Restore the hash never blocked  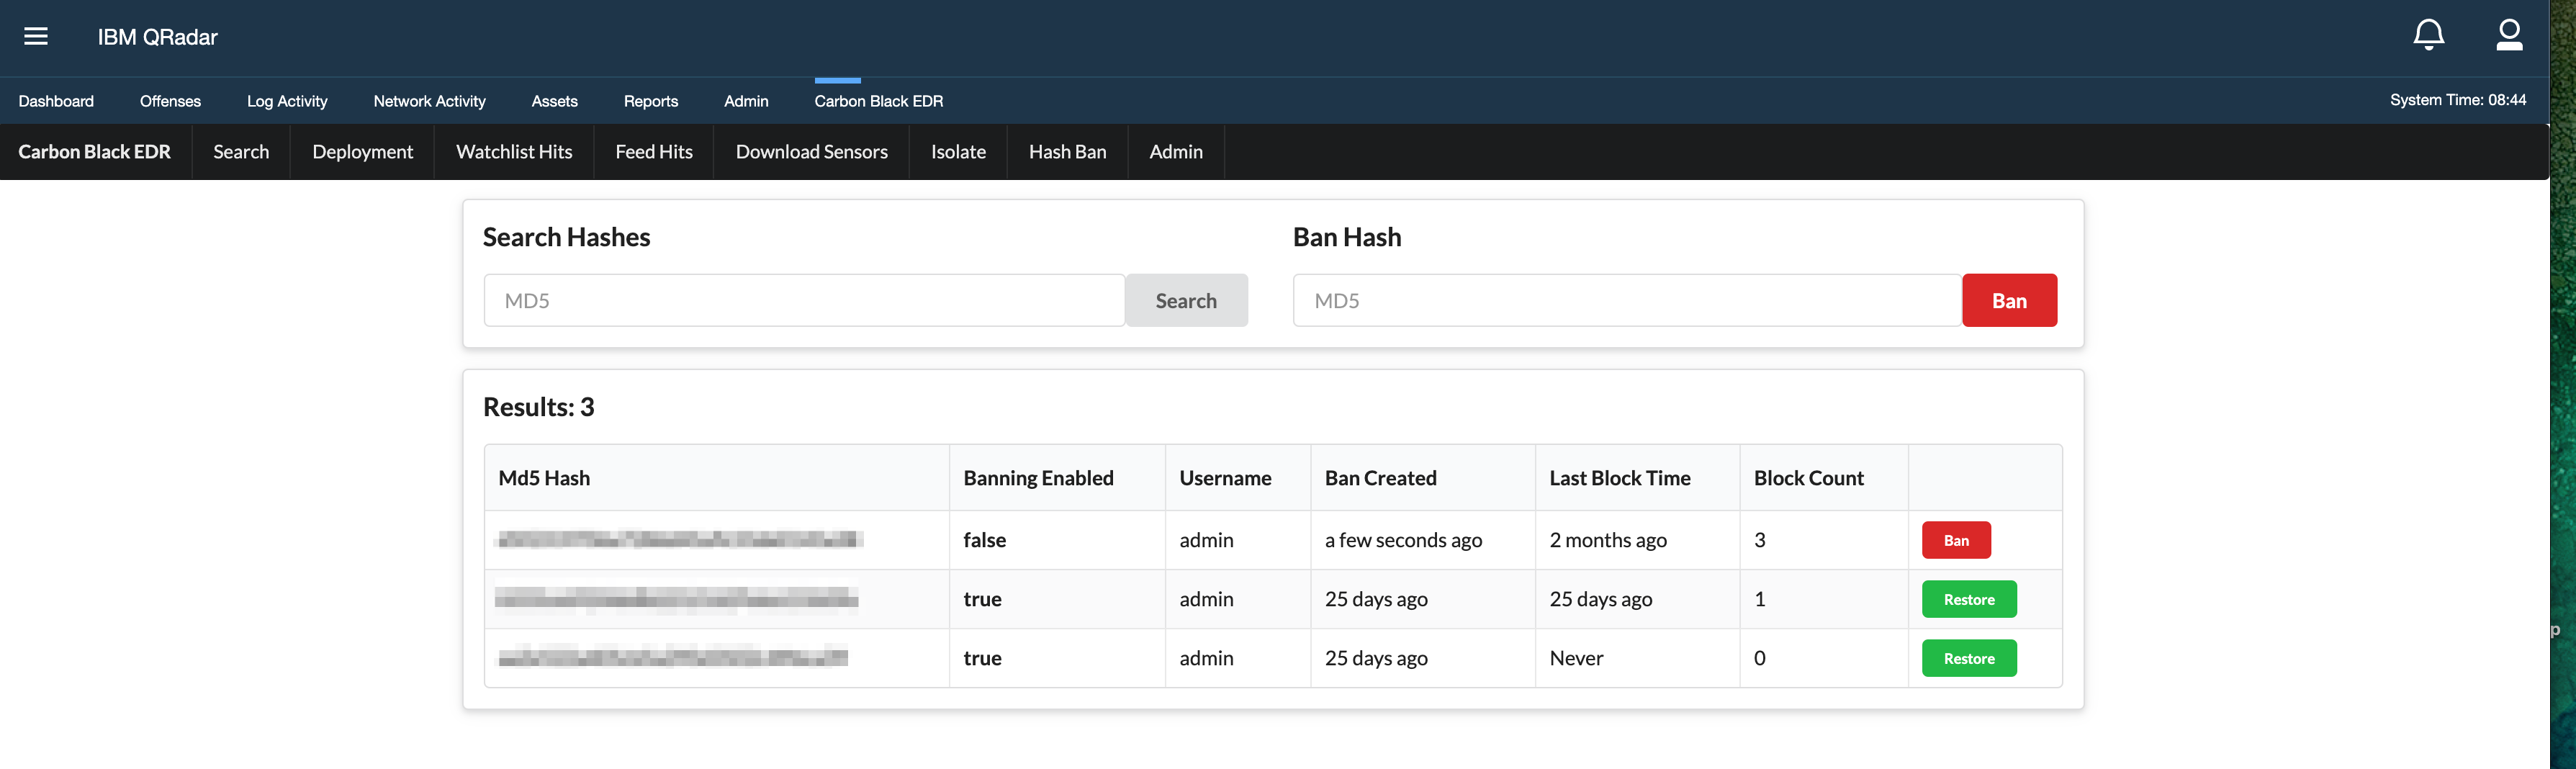pos(1968,658)
